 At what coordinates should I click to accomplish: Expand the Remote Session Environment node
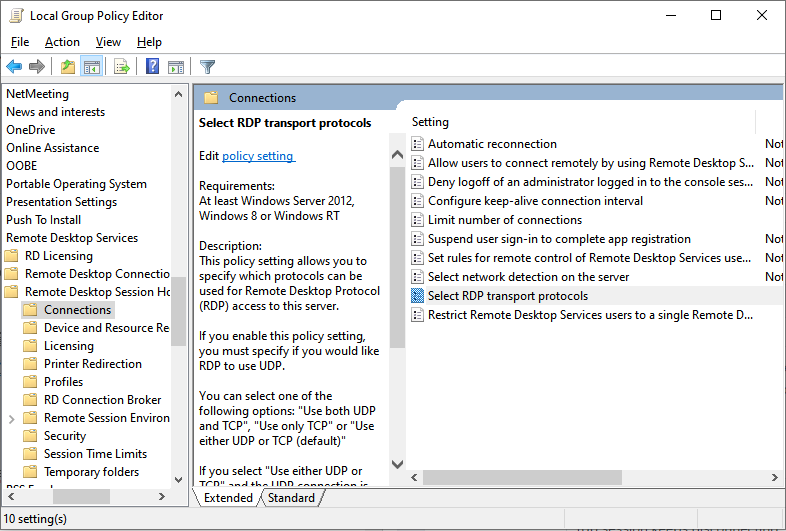pyautogui.click(x=11, y=418)
